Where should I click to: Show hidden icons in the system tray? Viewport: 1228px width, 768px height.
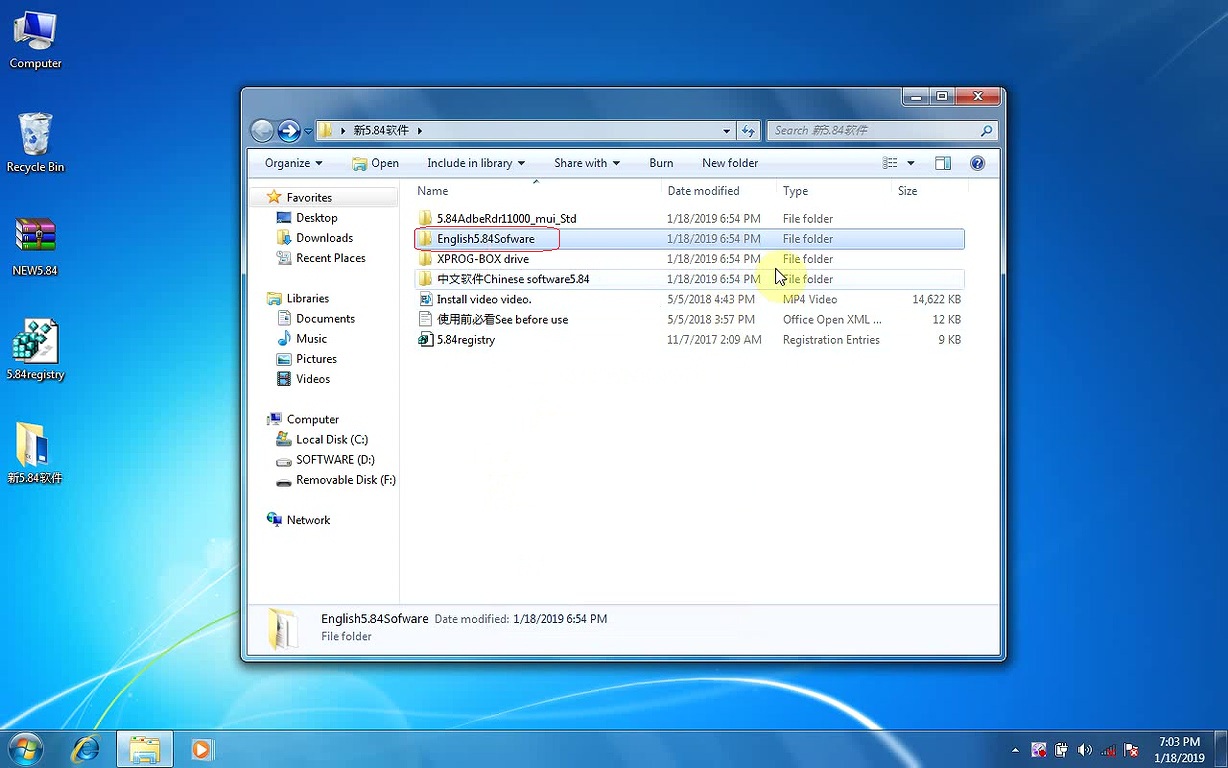click(1016, 750)
